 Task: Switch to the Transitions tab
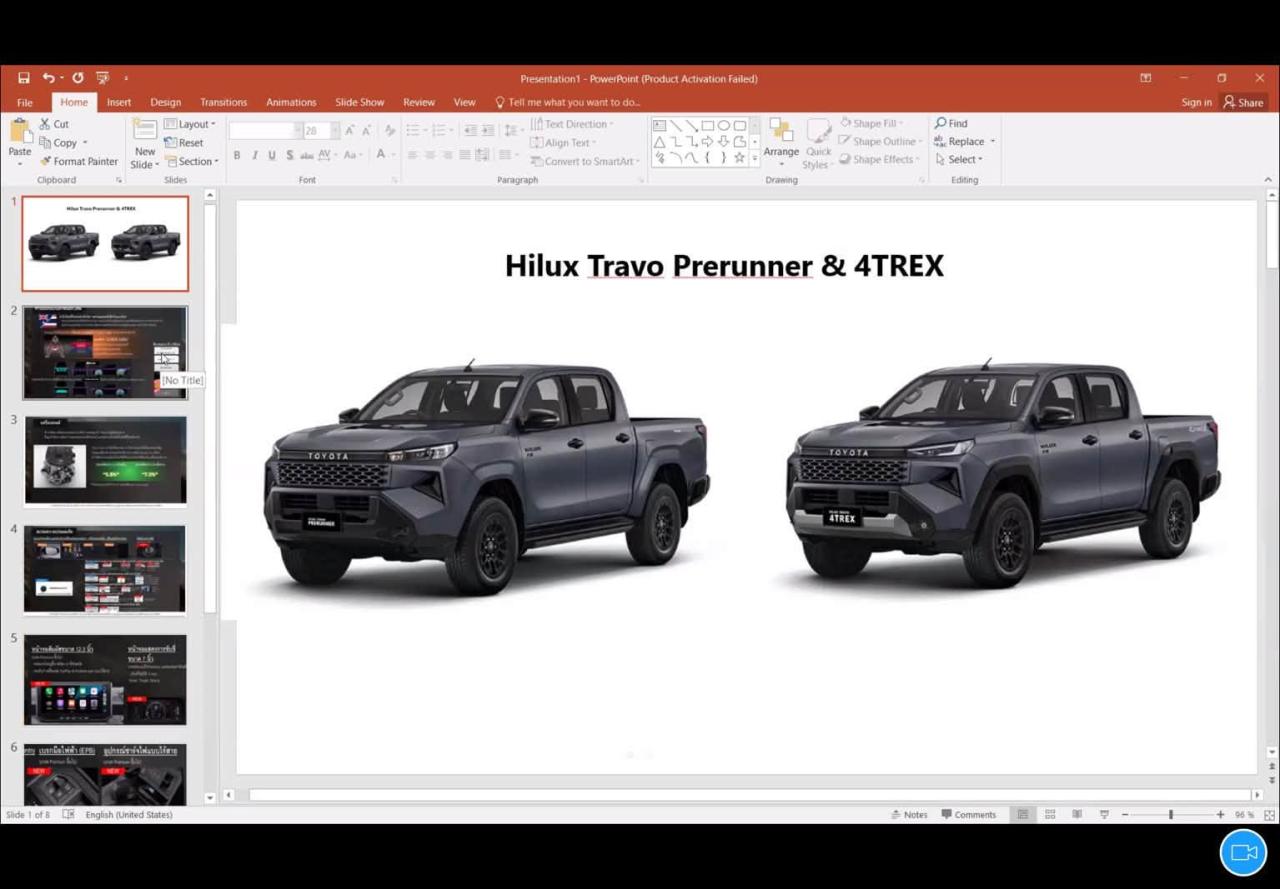(x=223, y=102)
